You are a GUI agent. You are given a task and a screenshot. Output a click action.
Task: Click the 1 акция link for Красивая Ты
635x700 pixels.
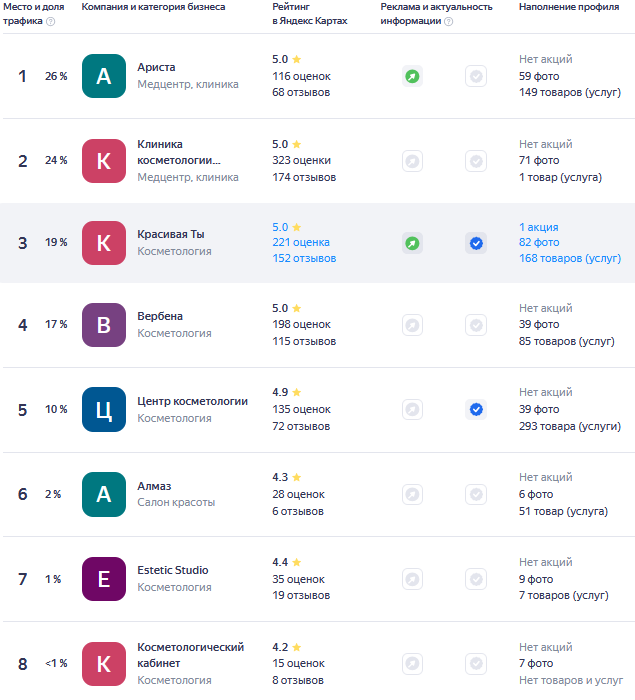coord(538,227)
